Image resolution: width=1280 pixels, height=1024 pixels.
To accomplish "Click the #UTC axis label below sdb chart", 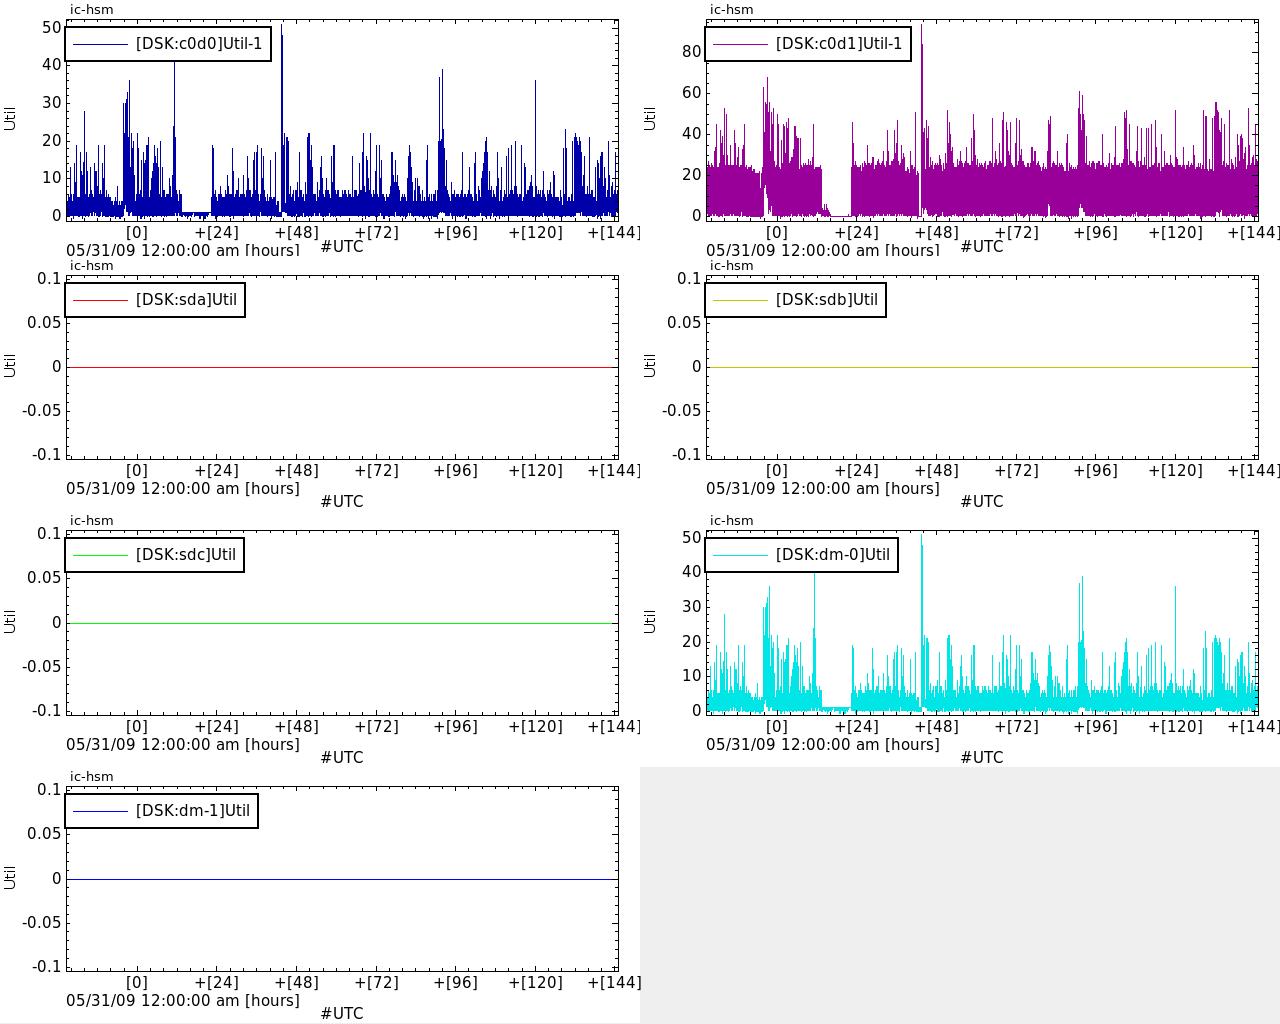I will [x=981, y=501].
